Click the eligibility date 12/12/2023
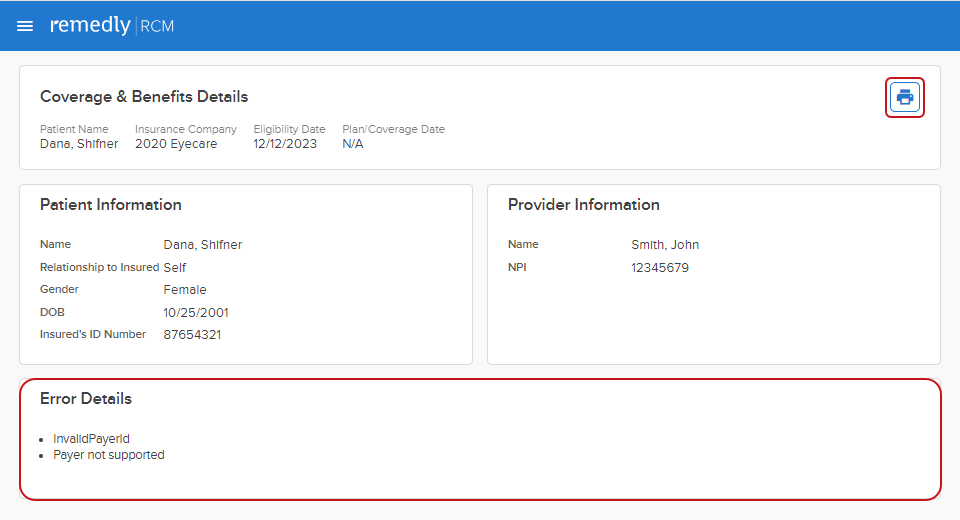960x520 pixels. pos(285,144)
